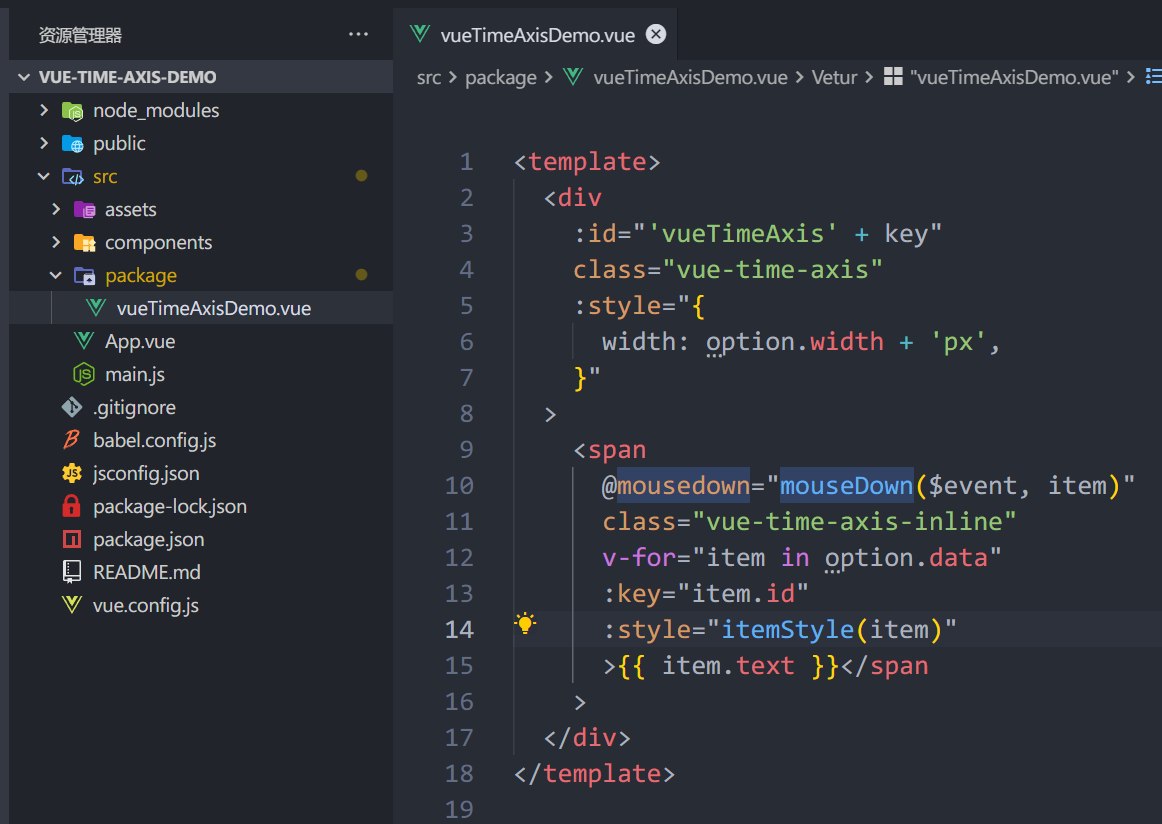Click the purple assets folder icon
The height and width of the screenshot is (824, 1162).
click(84, 210)
